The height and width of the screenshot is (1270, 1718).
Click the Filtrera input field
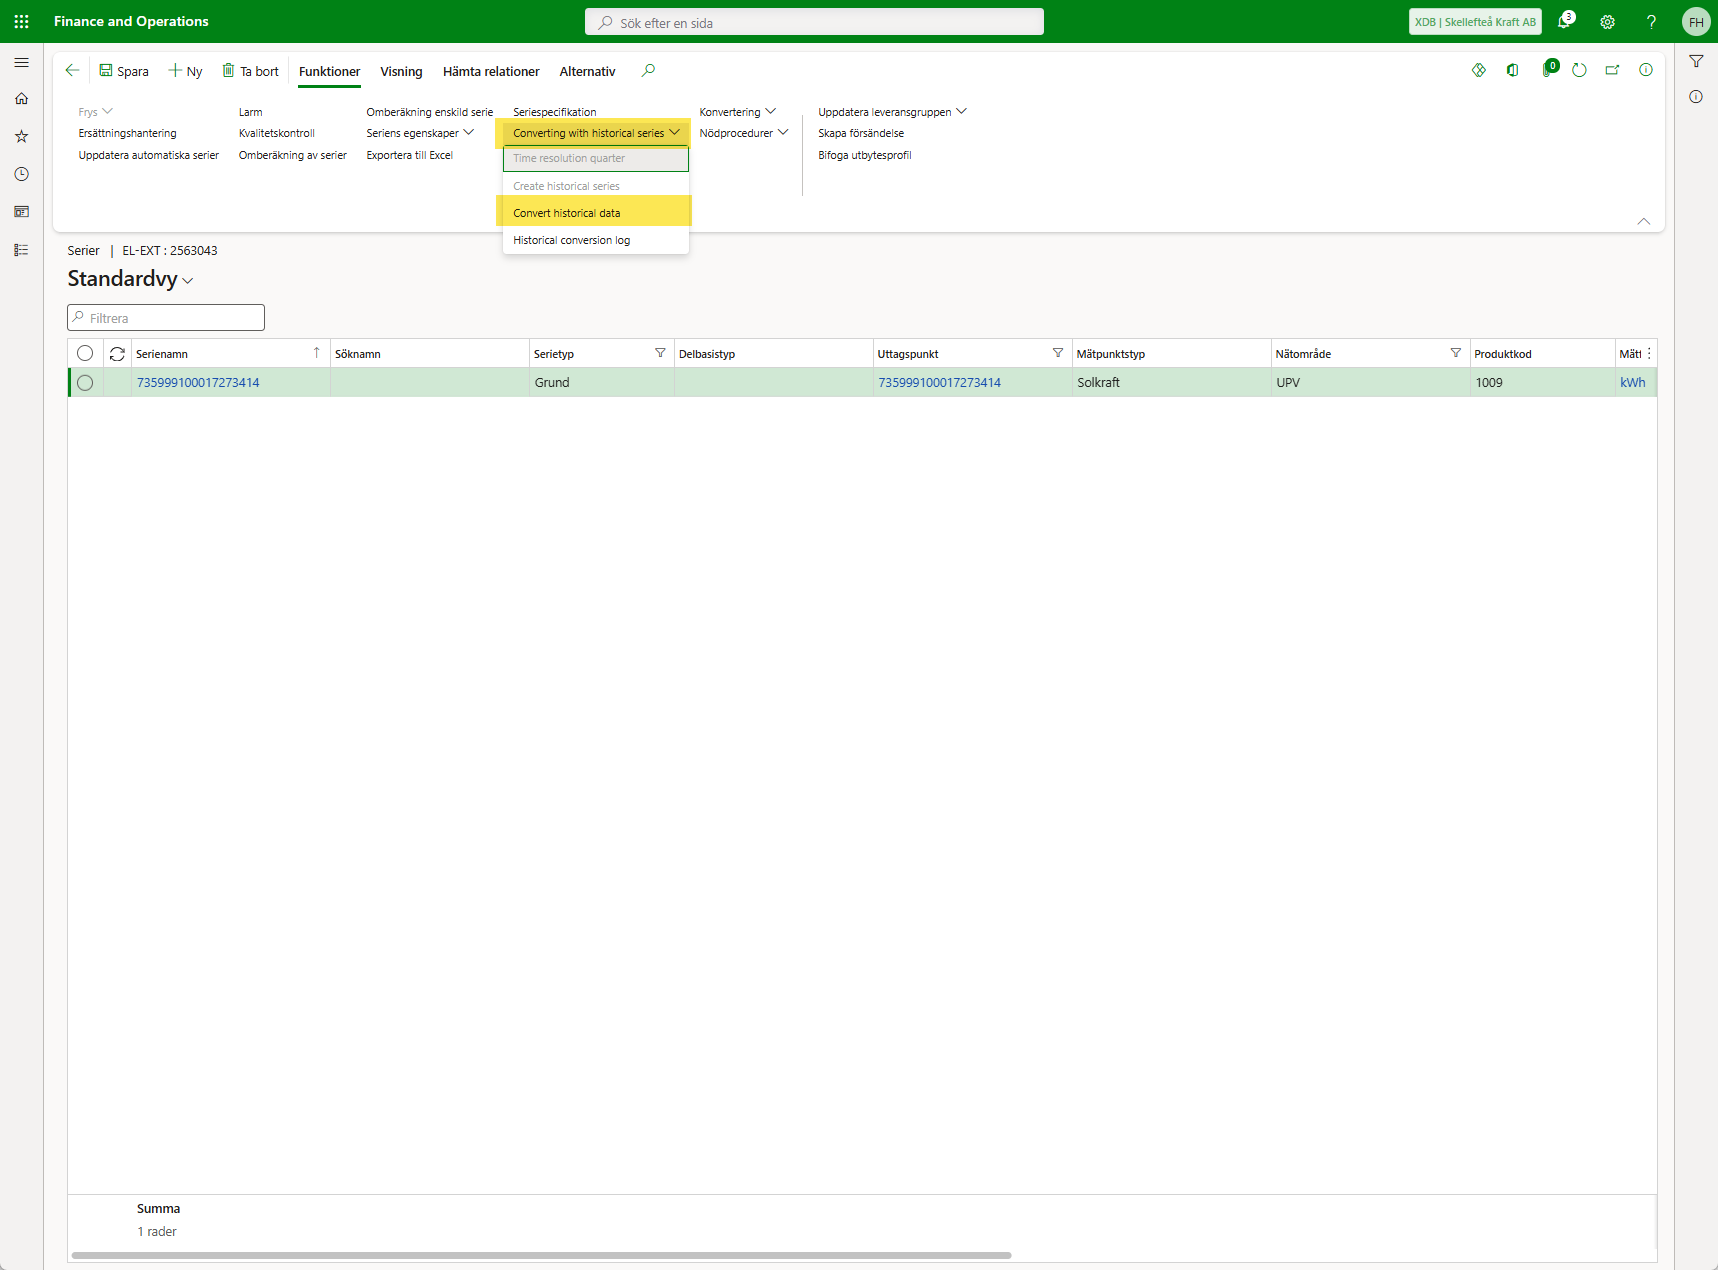click(x=166, y=318)
